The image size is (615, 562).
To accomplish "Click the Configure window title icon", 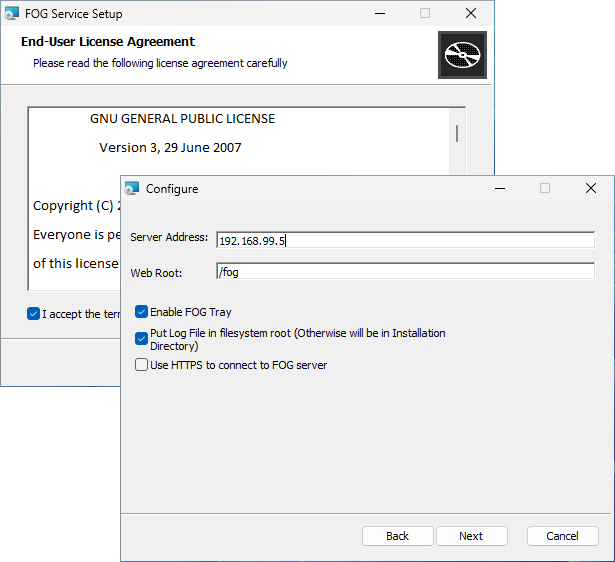I will [x=132, y=189].
